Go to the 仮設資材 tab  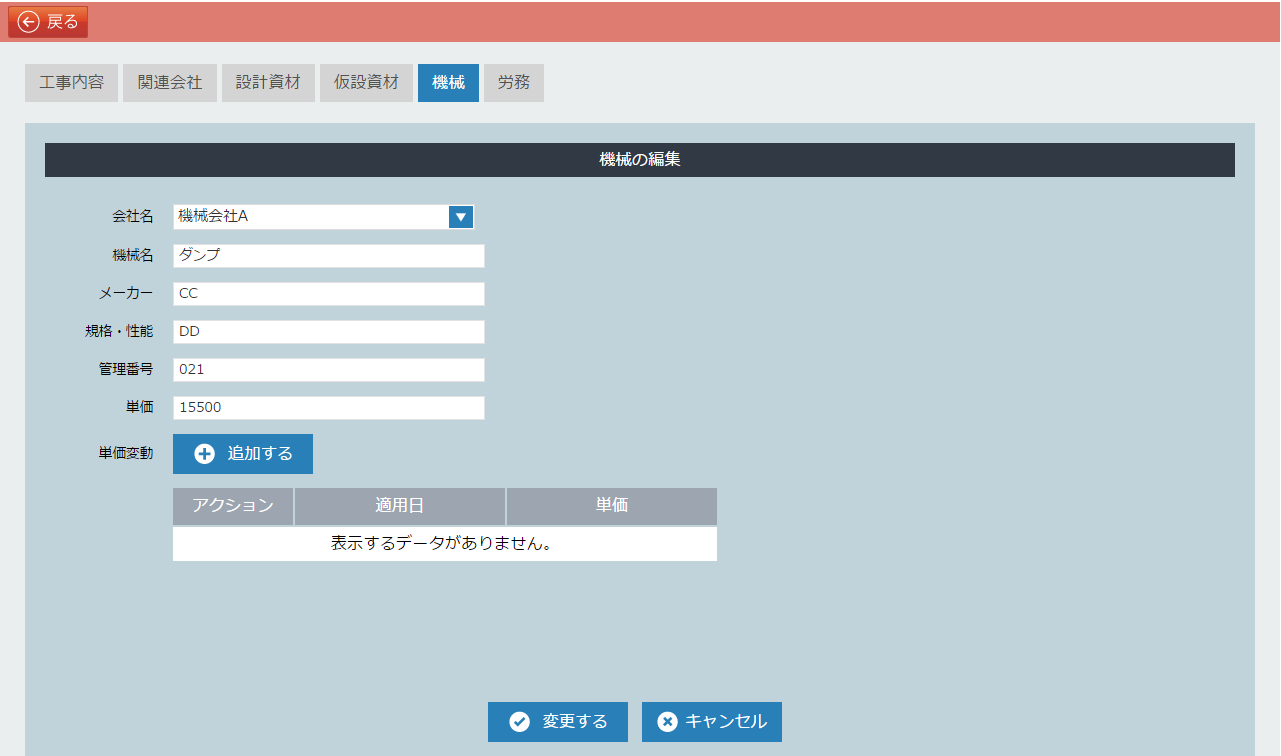tap(366, 83)
